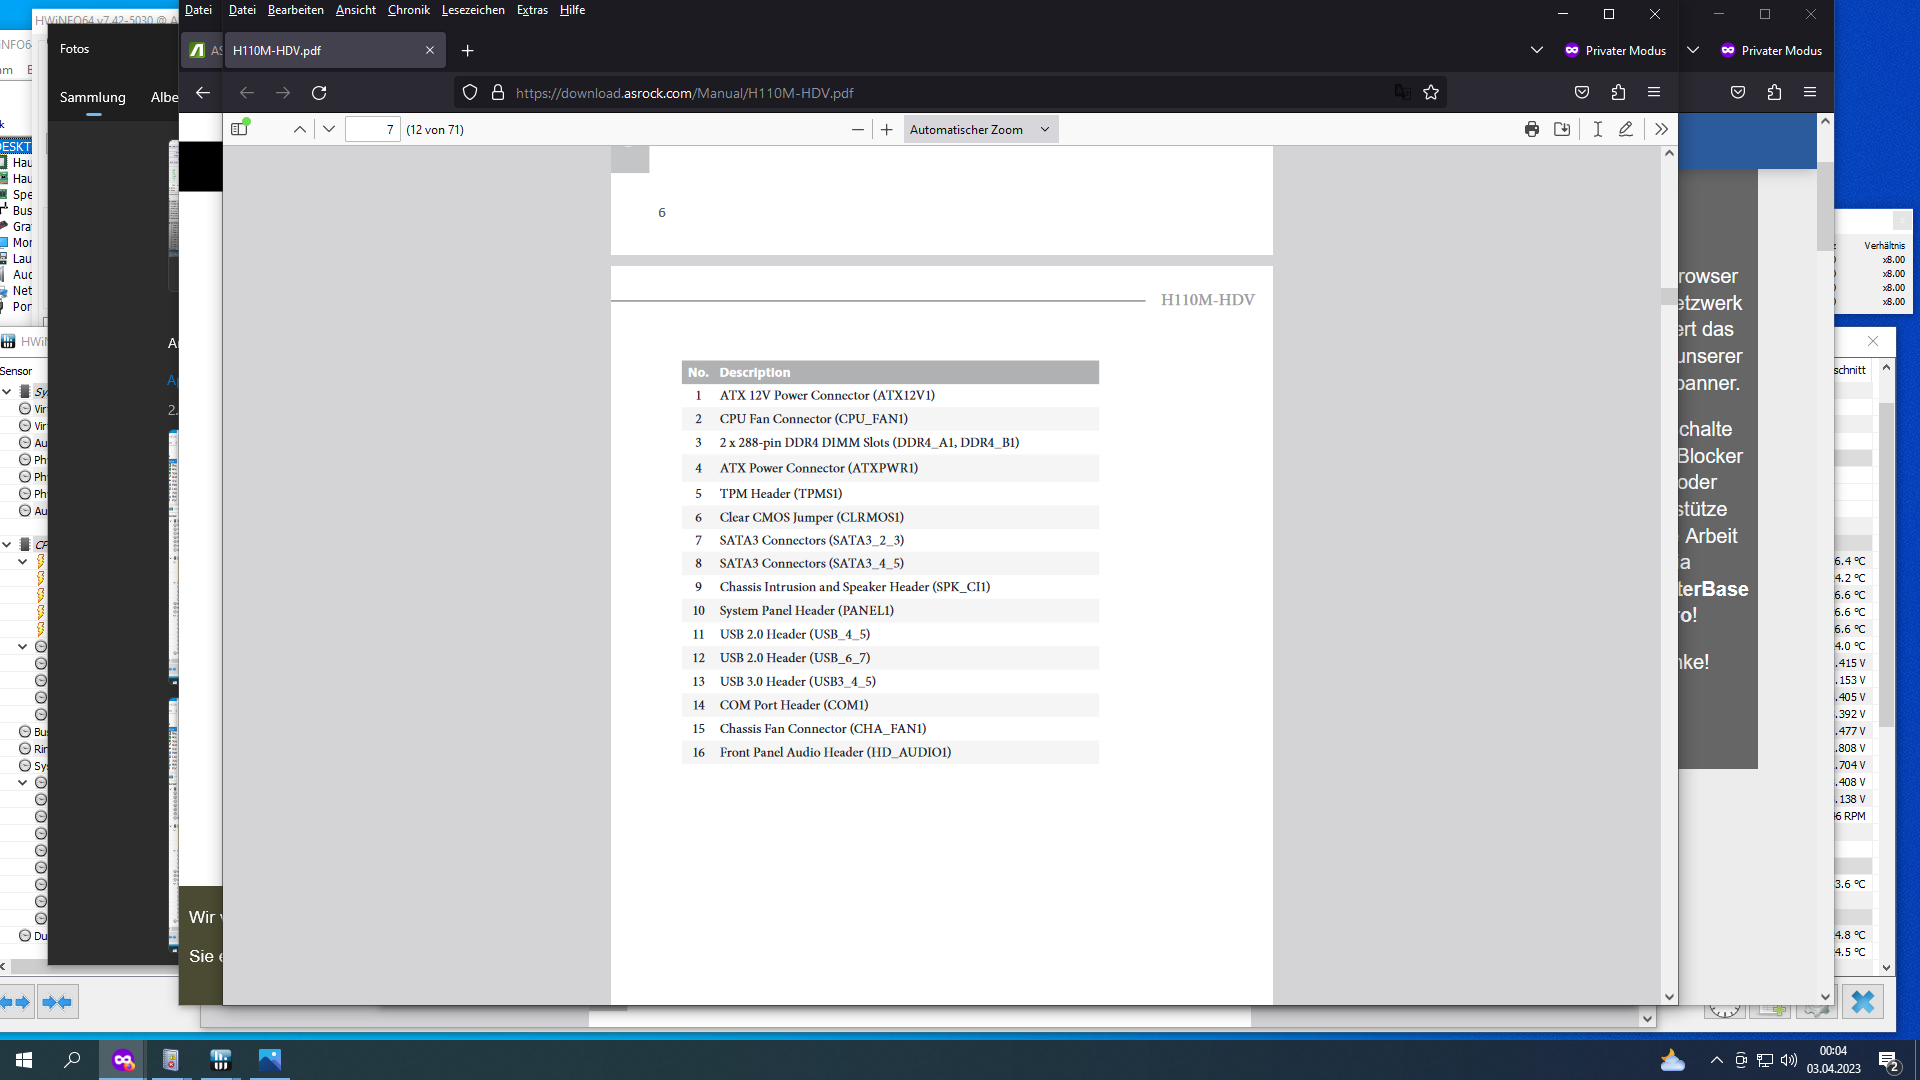This screenshot has width=1920, height=1080.
Task: Reload the current page
Action: point(319,92)
